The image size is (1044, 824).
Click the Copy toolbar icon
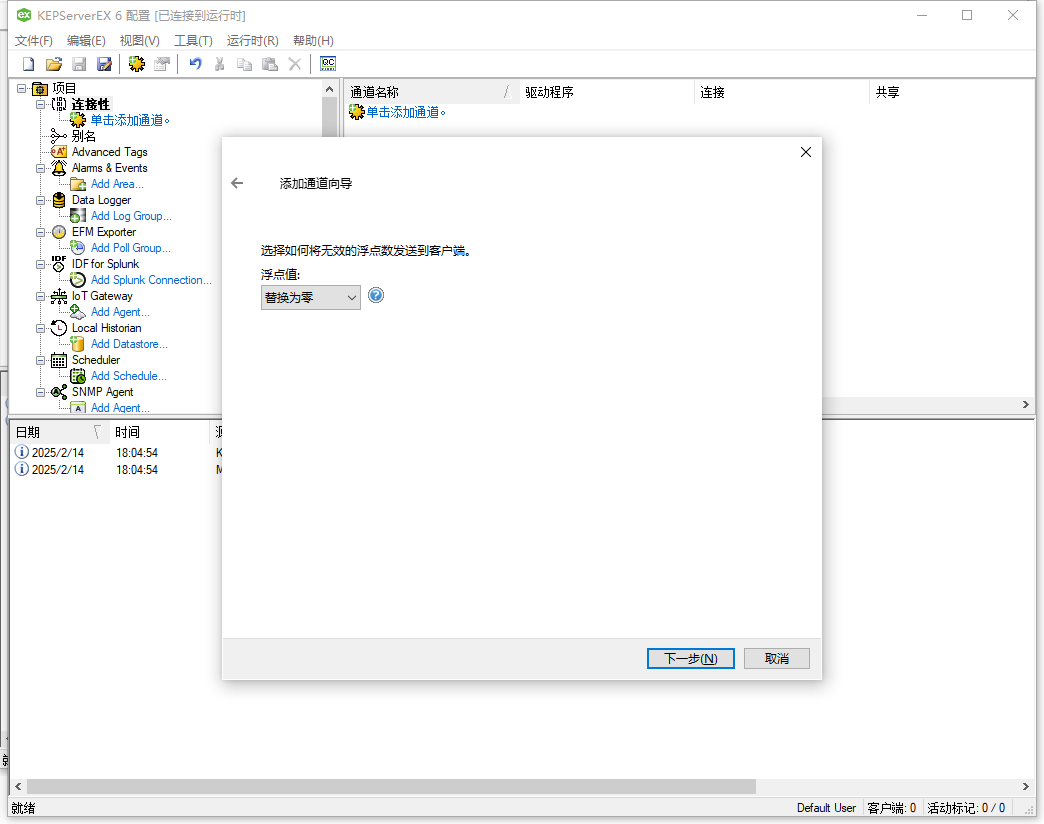pyautogui.click(x=244, y=64)
